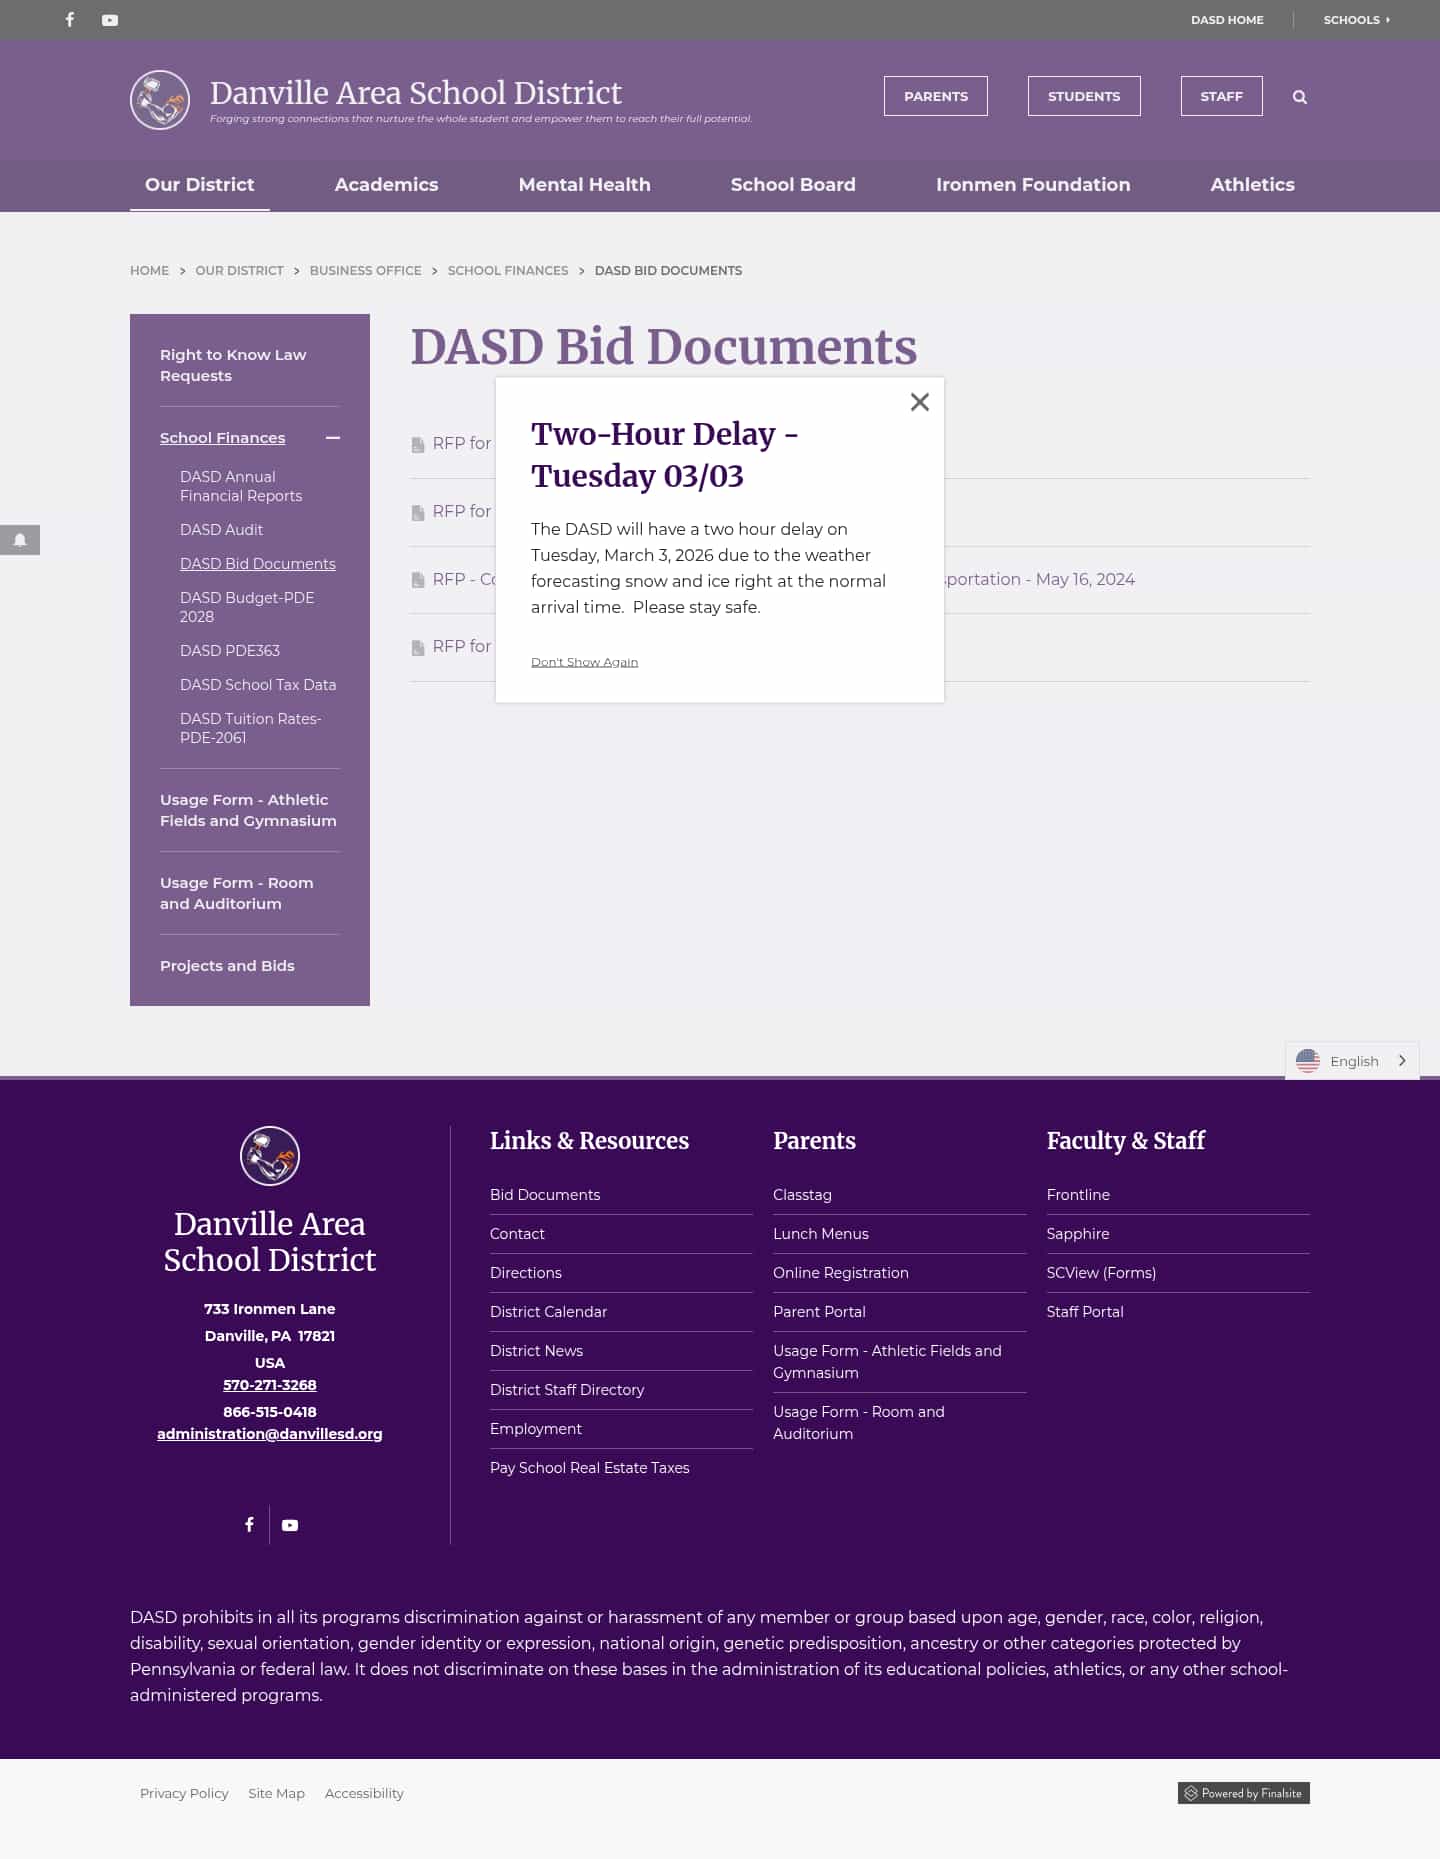Open Right to Know Law Requests
The width and height of the screenshot is (1440, 1859).
click(x=233, y=365)
